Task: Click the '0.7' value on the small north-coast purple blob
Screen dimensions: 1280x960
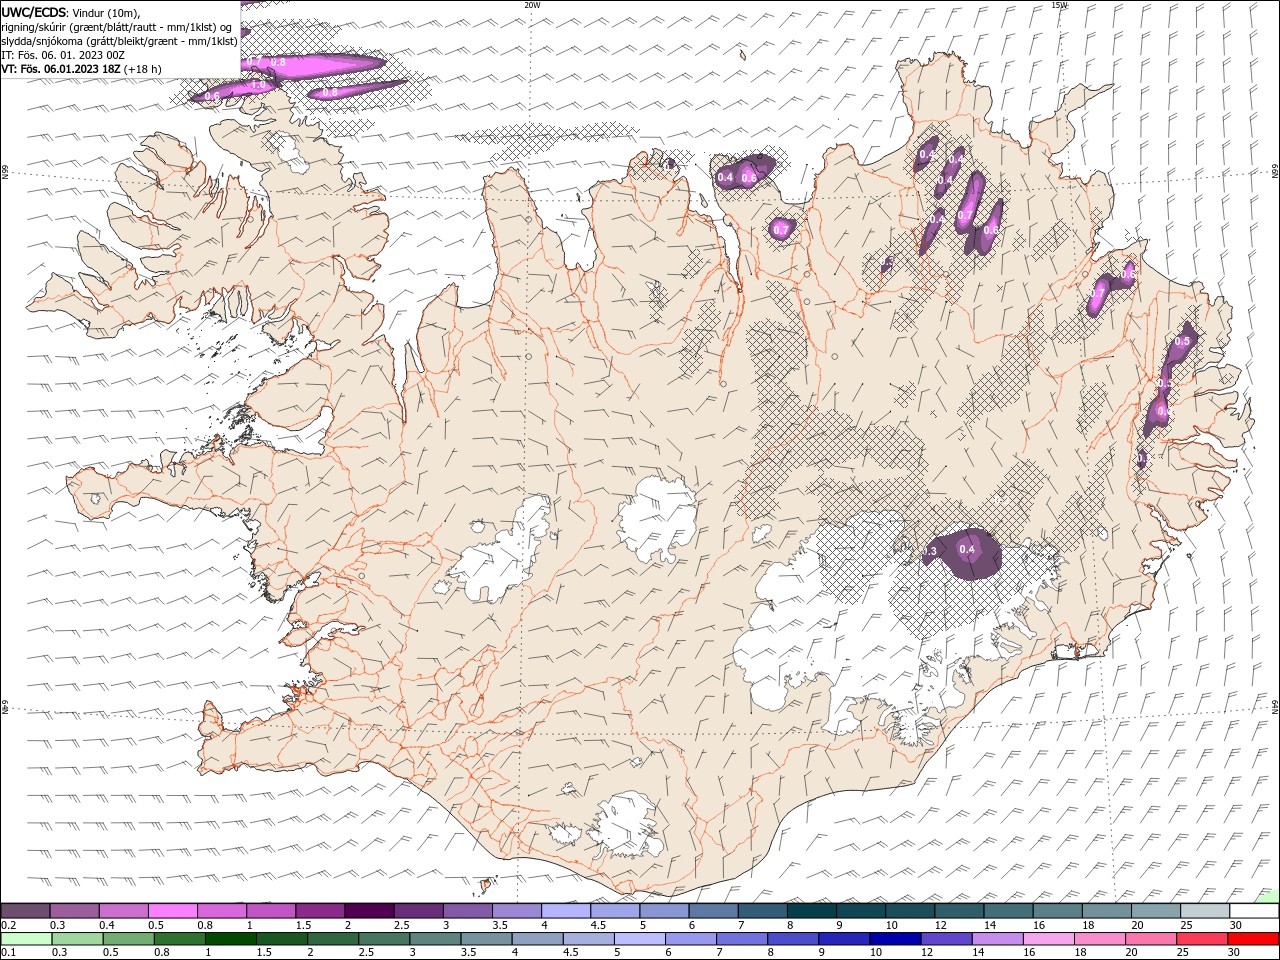Action: click(781, 230)
